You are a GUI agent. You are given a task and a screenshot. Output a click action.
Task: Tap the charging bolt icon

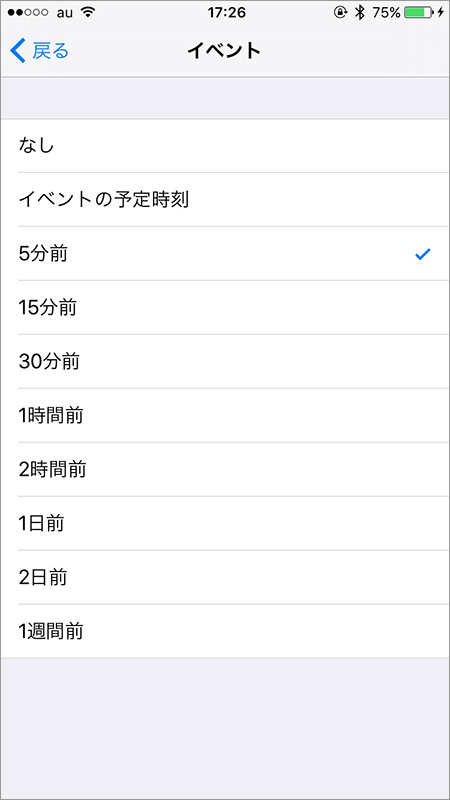pyautogui.click(x=441, y=13)
